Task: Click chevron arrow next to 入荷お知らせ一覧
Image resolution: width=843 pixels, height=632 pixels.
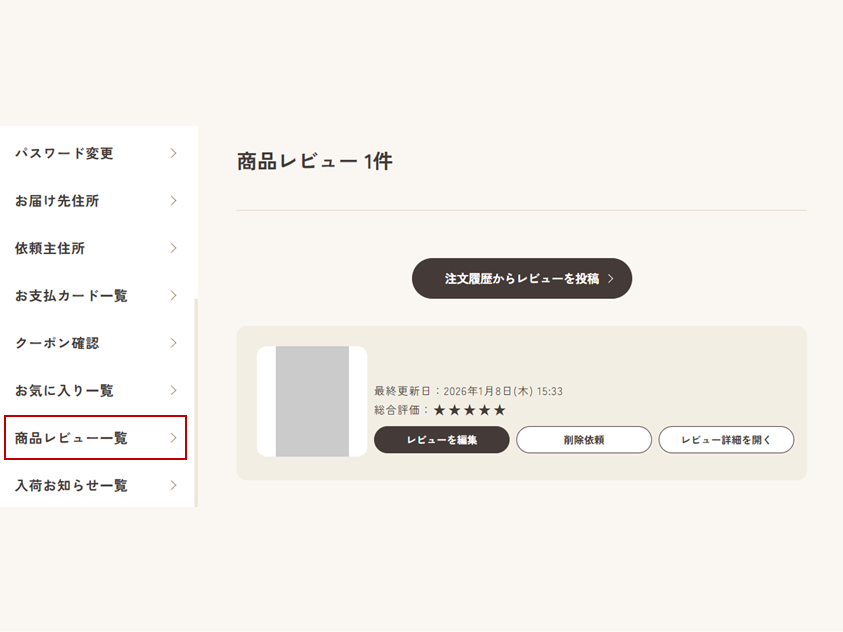Action: tap(173, 485)
